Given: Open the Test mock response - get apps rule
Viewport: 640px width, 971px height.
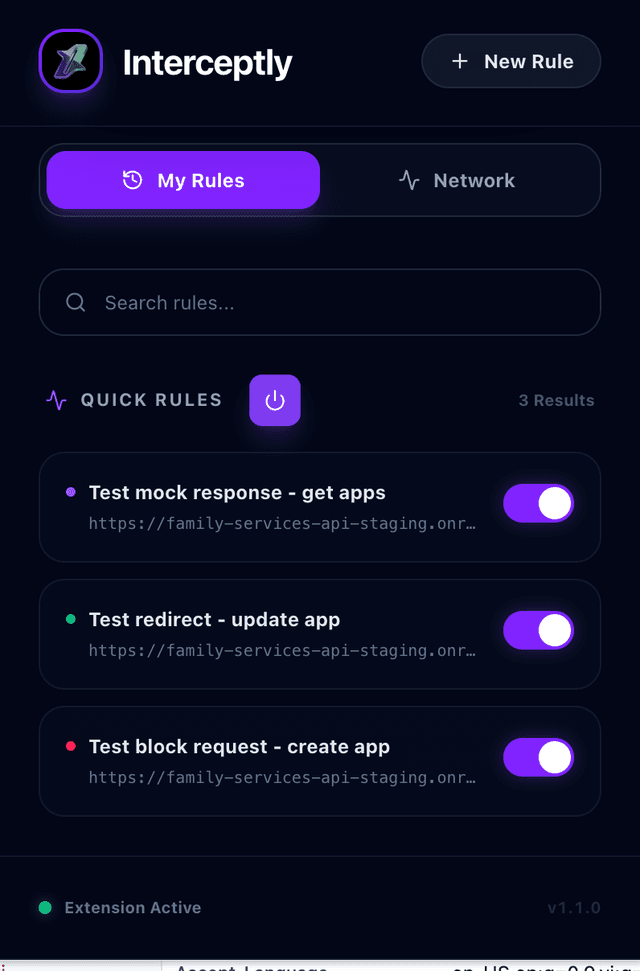Looking at the screenshot, I should click(x=237, y=492).
